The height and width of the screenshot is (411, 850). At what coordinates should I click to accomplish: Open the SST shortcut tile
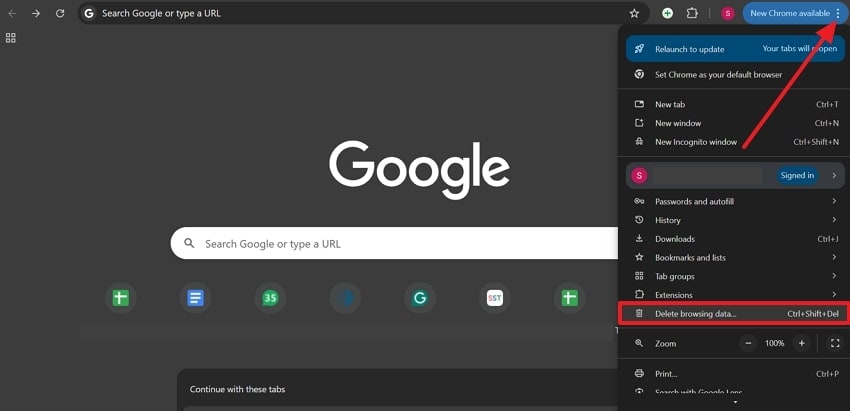click(x=494, y=298)
